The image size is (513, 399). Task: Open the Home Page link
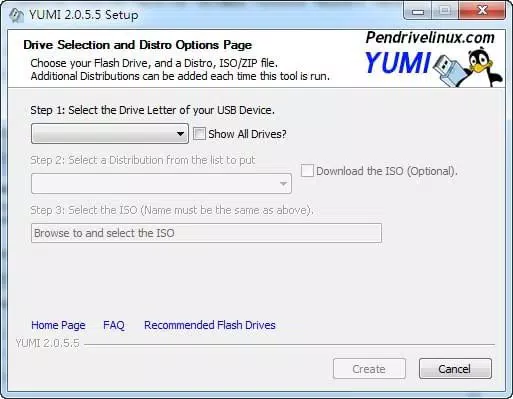[58, 325]
